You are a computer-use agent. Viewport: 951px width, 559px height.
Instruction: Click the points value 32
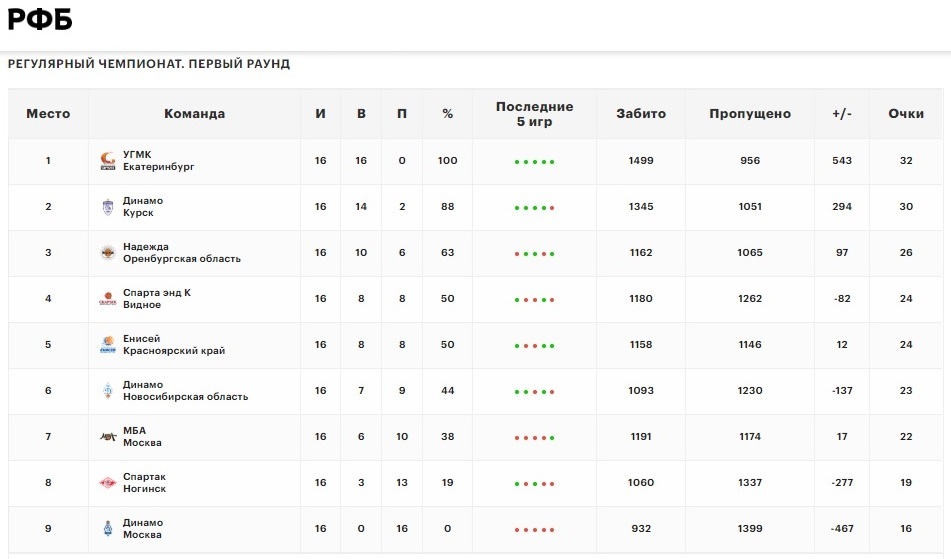click(x=906, y=161)
